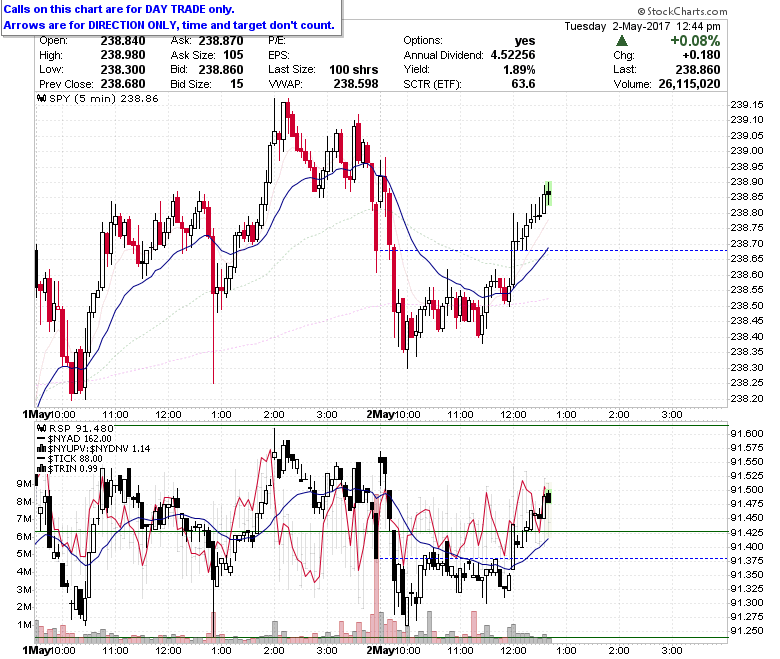Screen dimensions: 780x659
Task: Click the '$TRIN 0.99' legend label
Action: tap(73, 469)
